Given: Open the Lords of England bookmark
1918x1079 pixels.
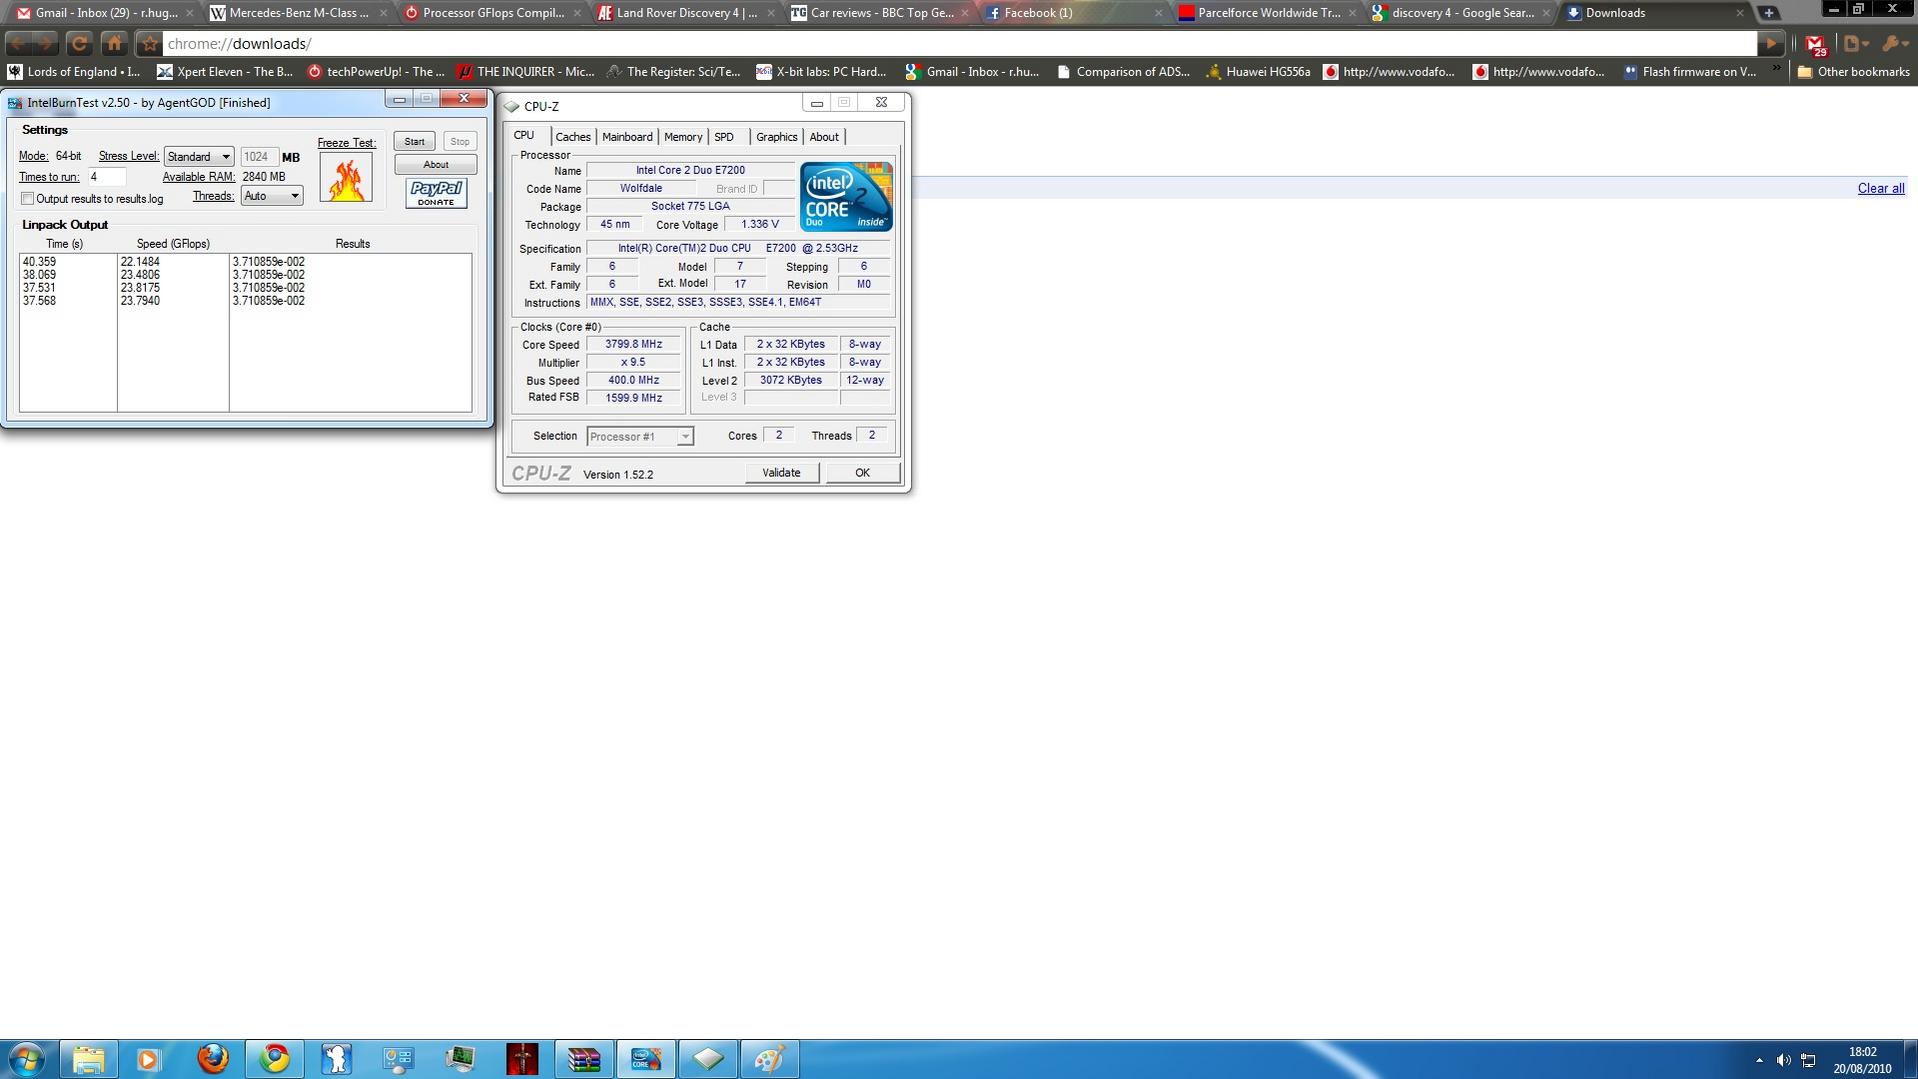Looking at the screenshot, I should coord(74,72).
